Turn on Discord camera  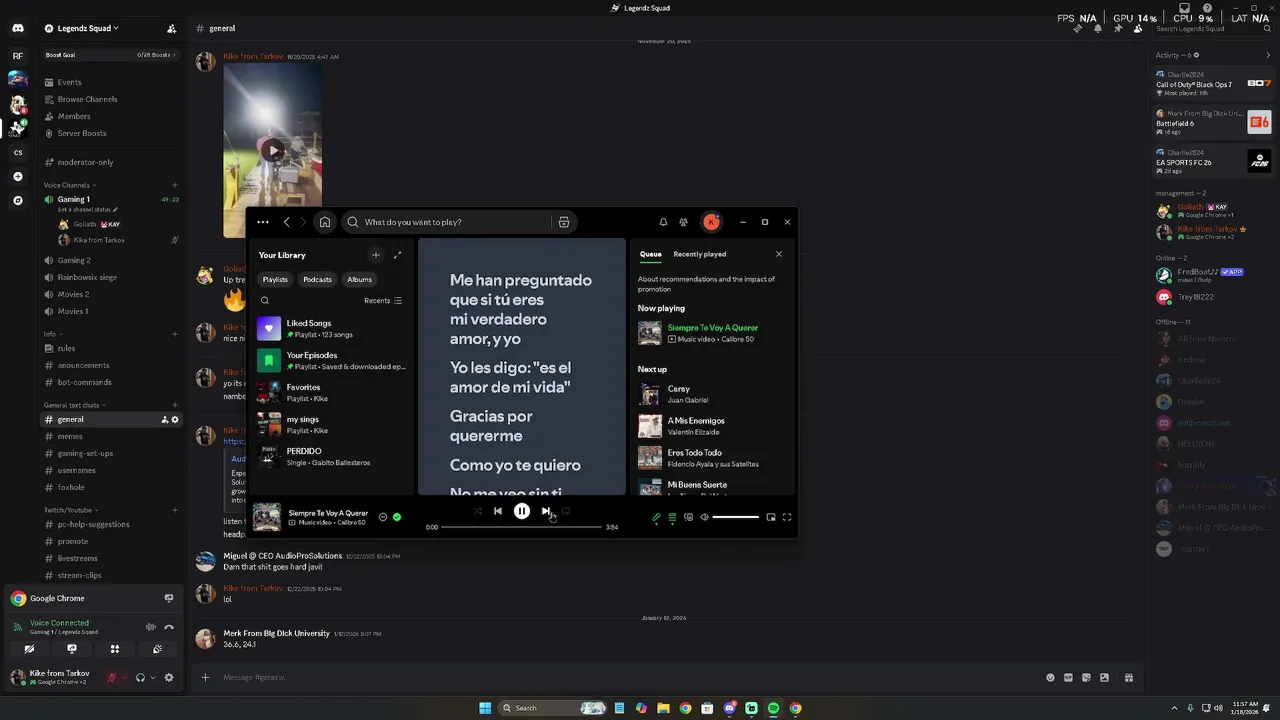29,649
